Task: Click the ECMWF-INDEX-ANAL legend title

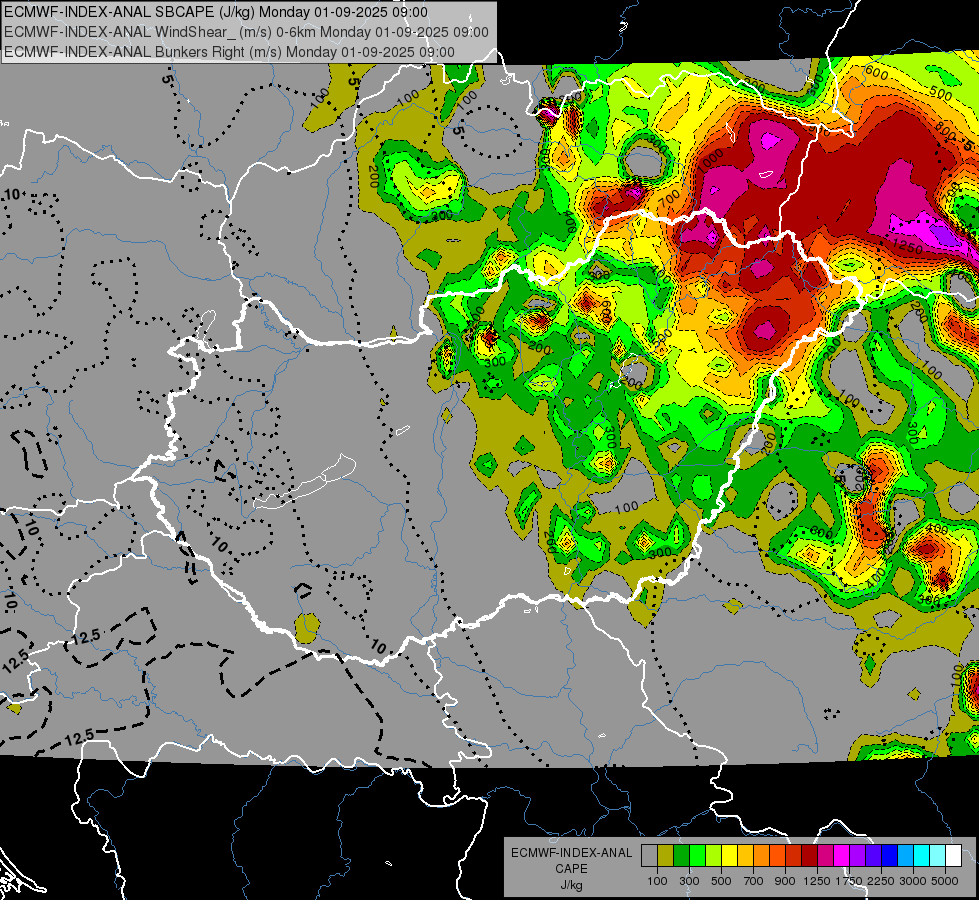Action: 571,853
